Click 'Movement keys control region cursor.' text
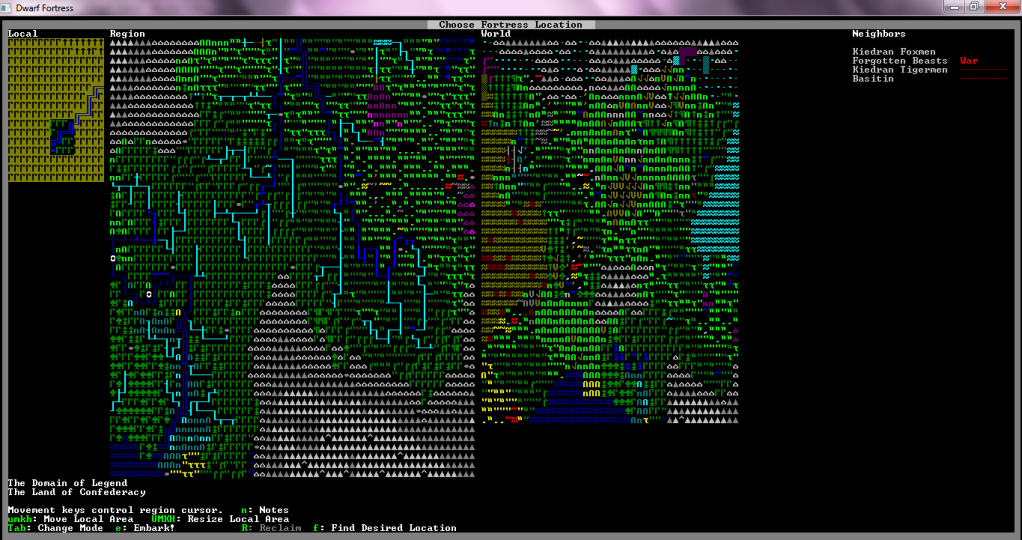This screenshot has width=1022, height=540. click(115, 510)
